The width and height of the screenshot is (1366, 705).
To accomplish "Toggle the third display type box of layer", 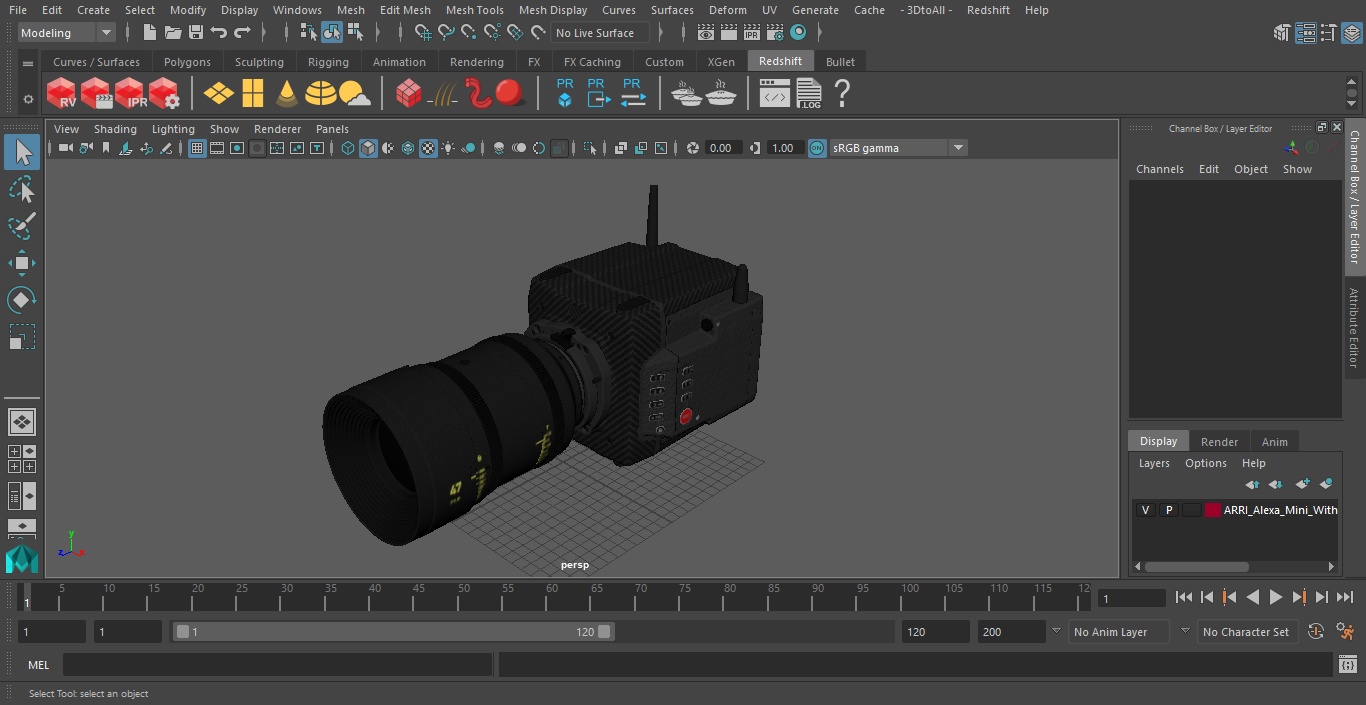I will point(1191,510).
